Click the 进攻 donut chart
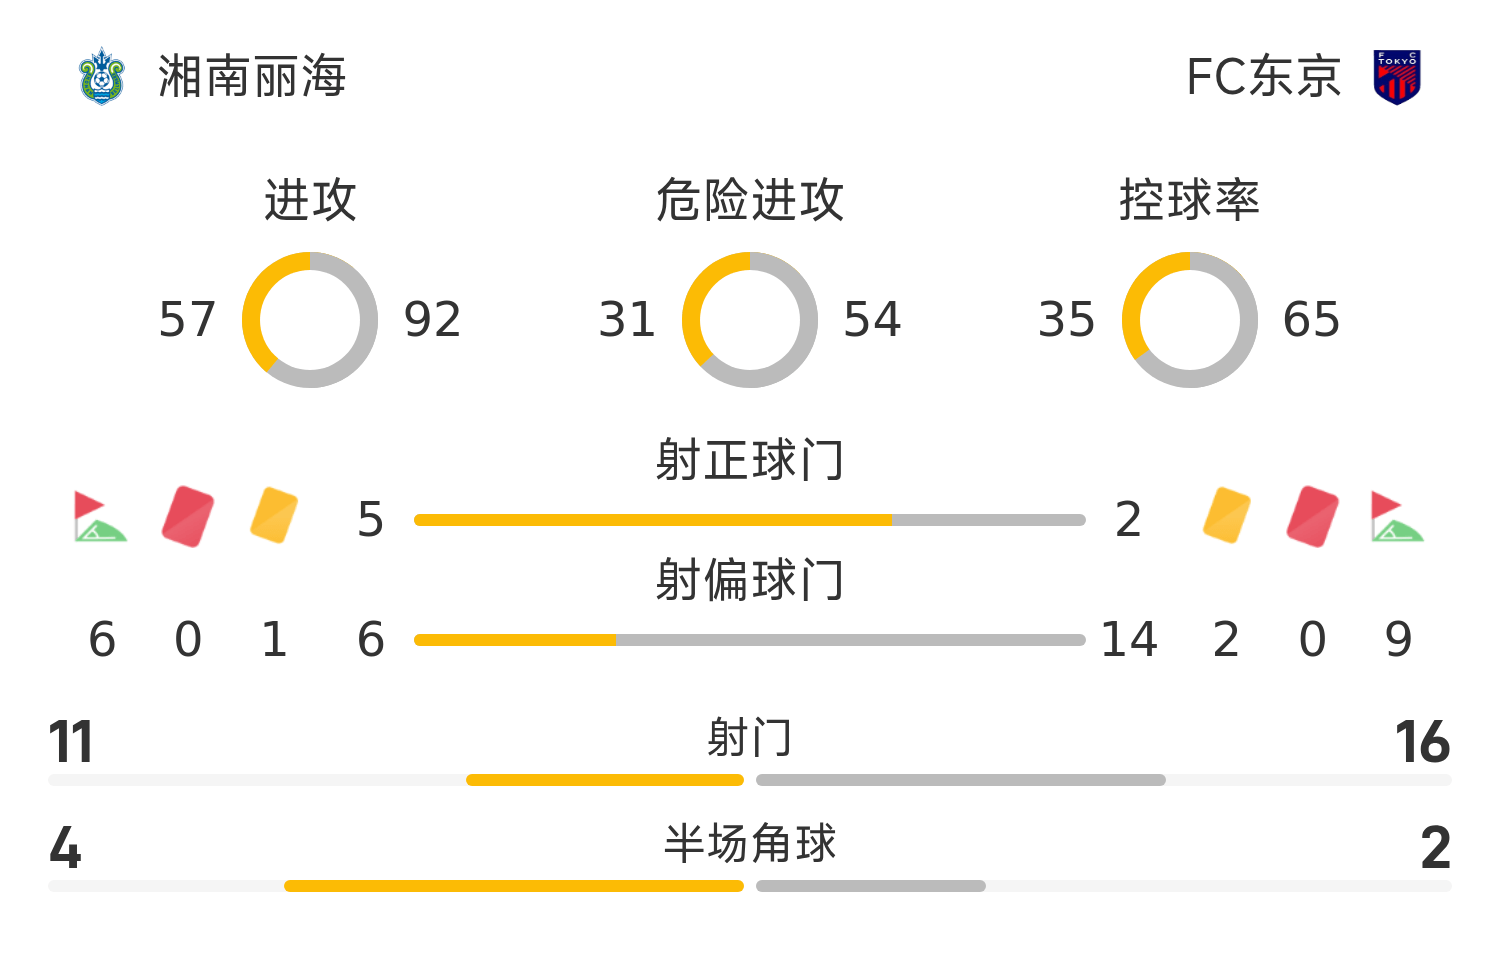 [x=310, y=320]
